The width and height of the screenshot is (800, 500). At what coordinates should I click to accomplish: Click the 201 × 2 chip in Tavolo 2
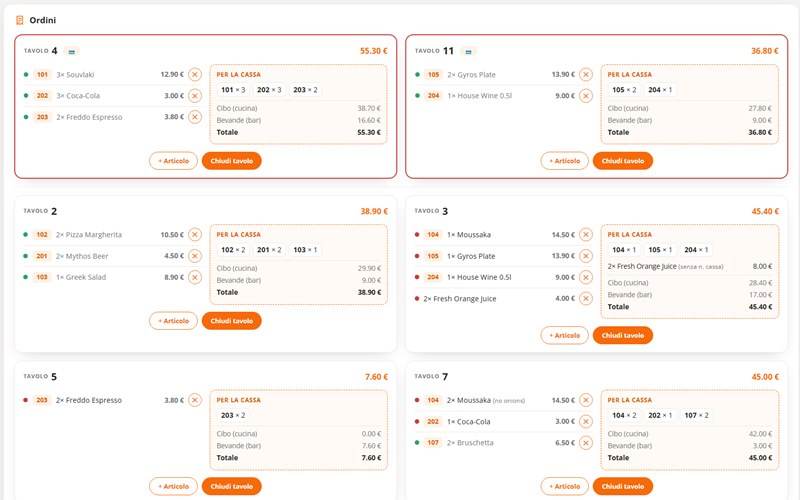point(269,250)
